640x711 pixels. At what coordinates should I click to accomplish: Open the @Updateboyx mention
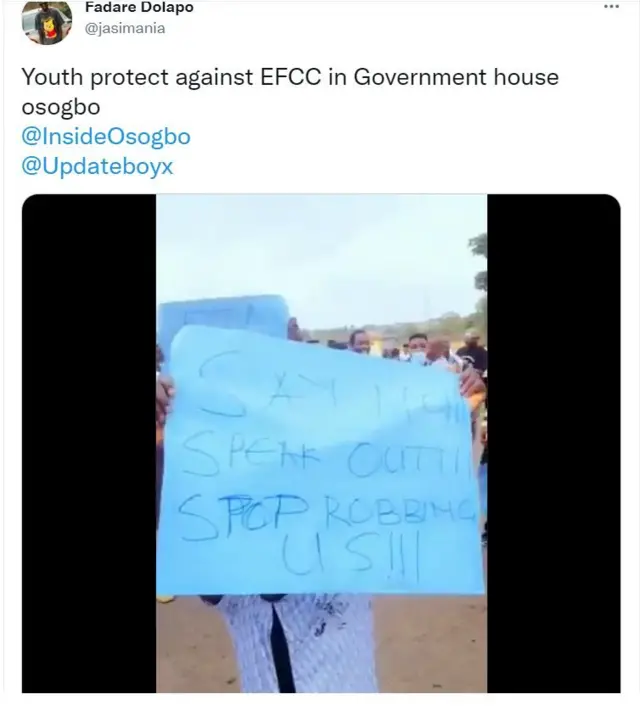coord(97,166)
